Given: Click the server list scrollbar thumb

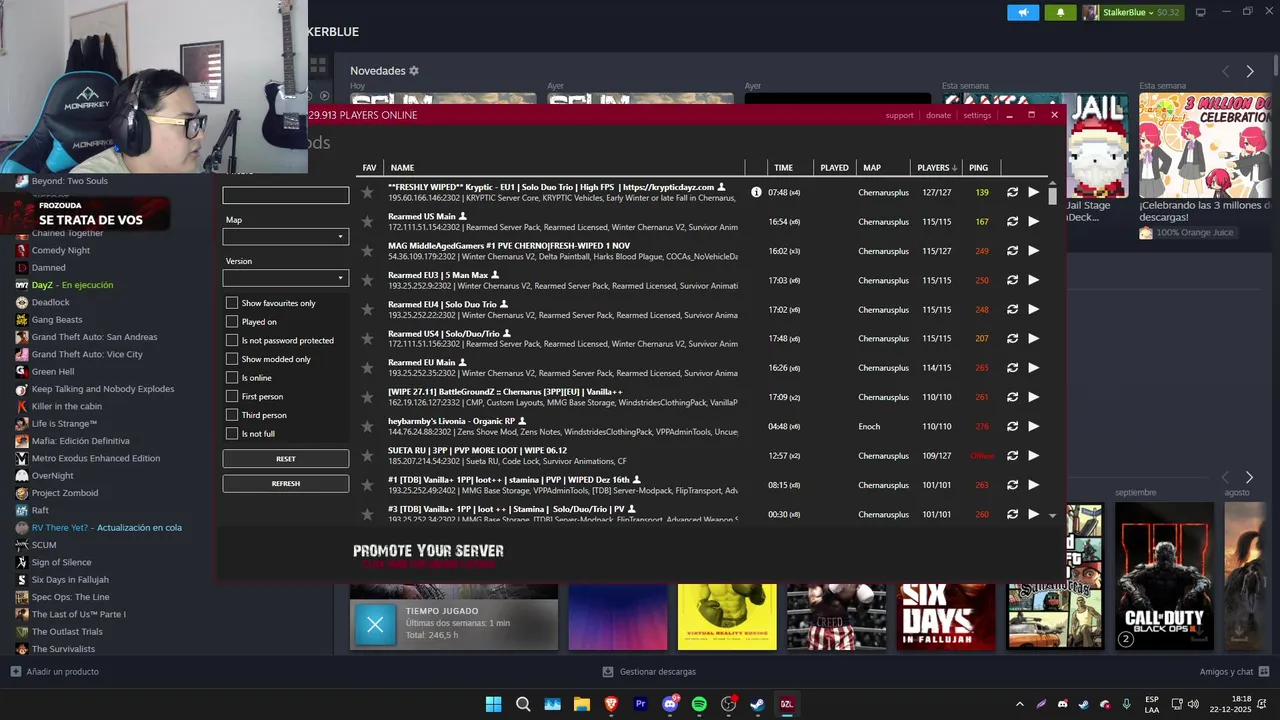Looking at the screenshot, I should [1052, 194].
